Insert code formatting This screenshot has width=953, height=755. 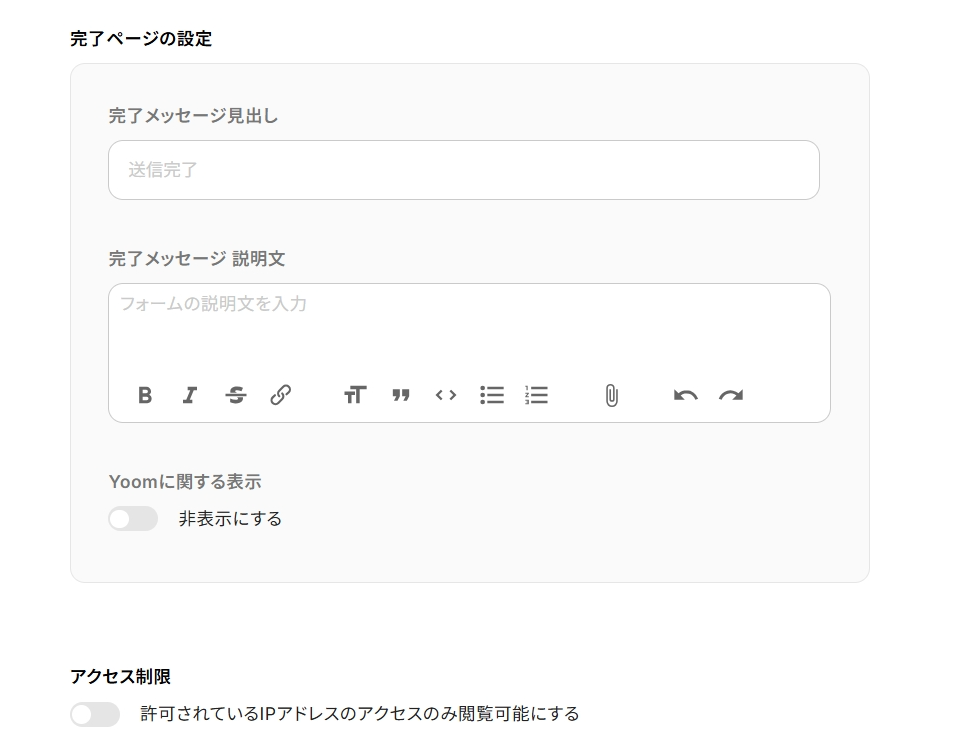pyautogui.click(x=446, y=395)
